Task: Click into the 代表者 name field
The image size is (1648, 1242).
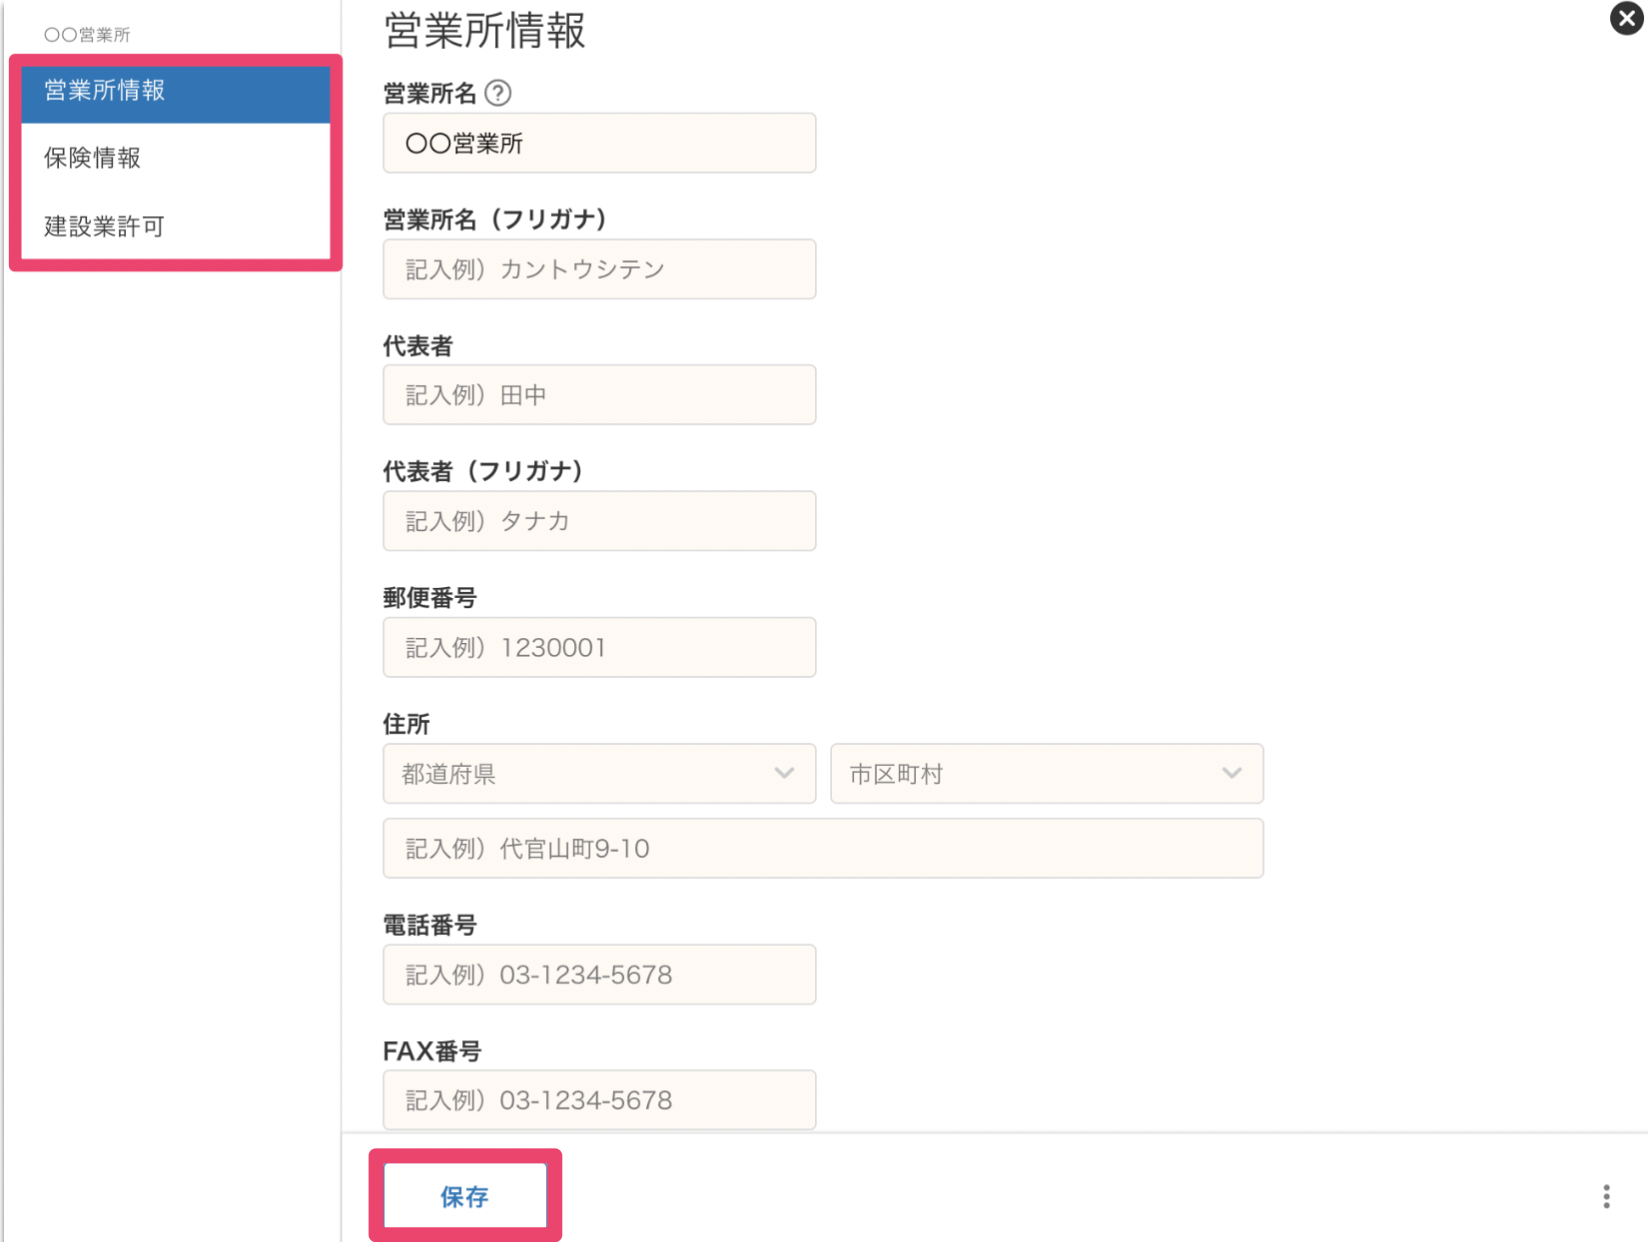Action: pyautogui.click(x=598, y=395)
